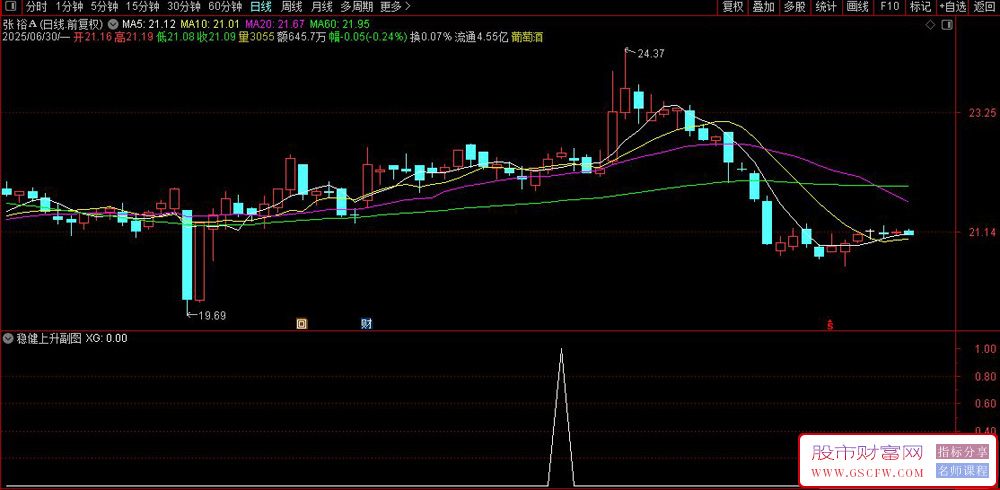Screen dimensions: 1000x490
Task: Click the 回 event marker on timeline
Action: pyautogui.click(x=302, y=324)
